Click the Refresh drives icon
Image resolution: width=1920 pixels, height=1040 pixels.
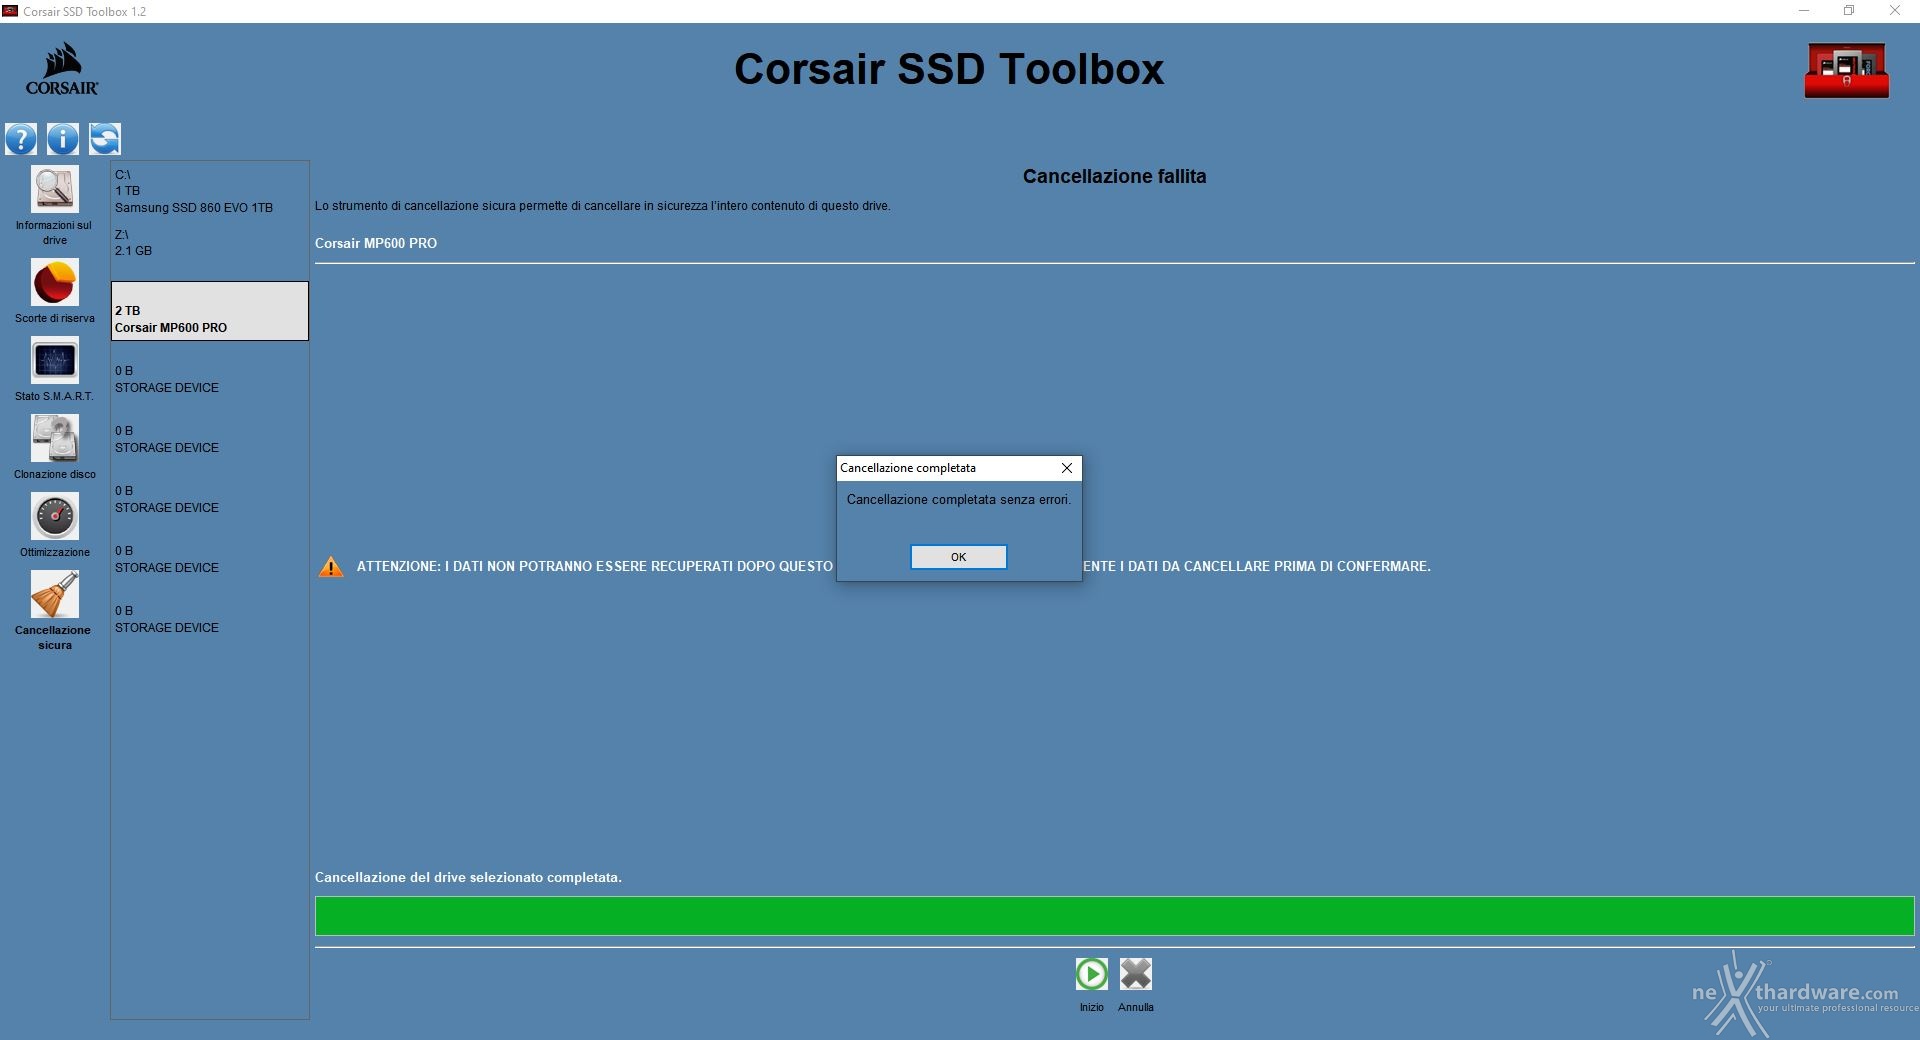click(105, 139)
